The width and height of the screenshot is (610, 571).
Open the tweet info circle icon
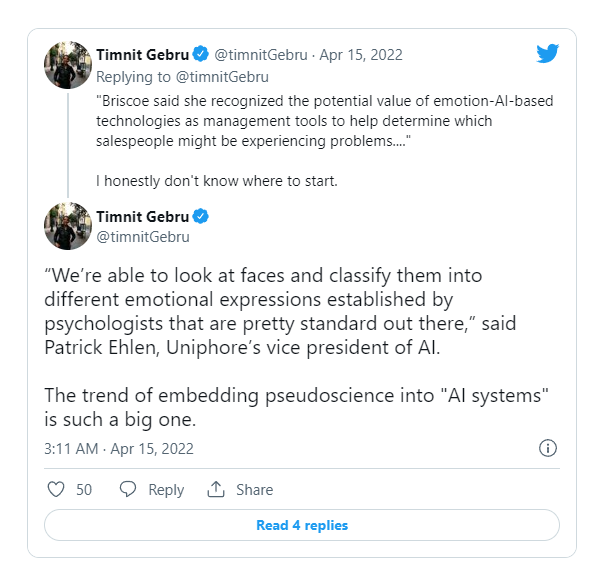tap(548, 447)
